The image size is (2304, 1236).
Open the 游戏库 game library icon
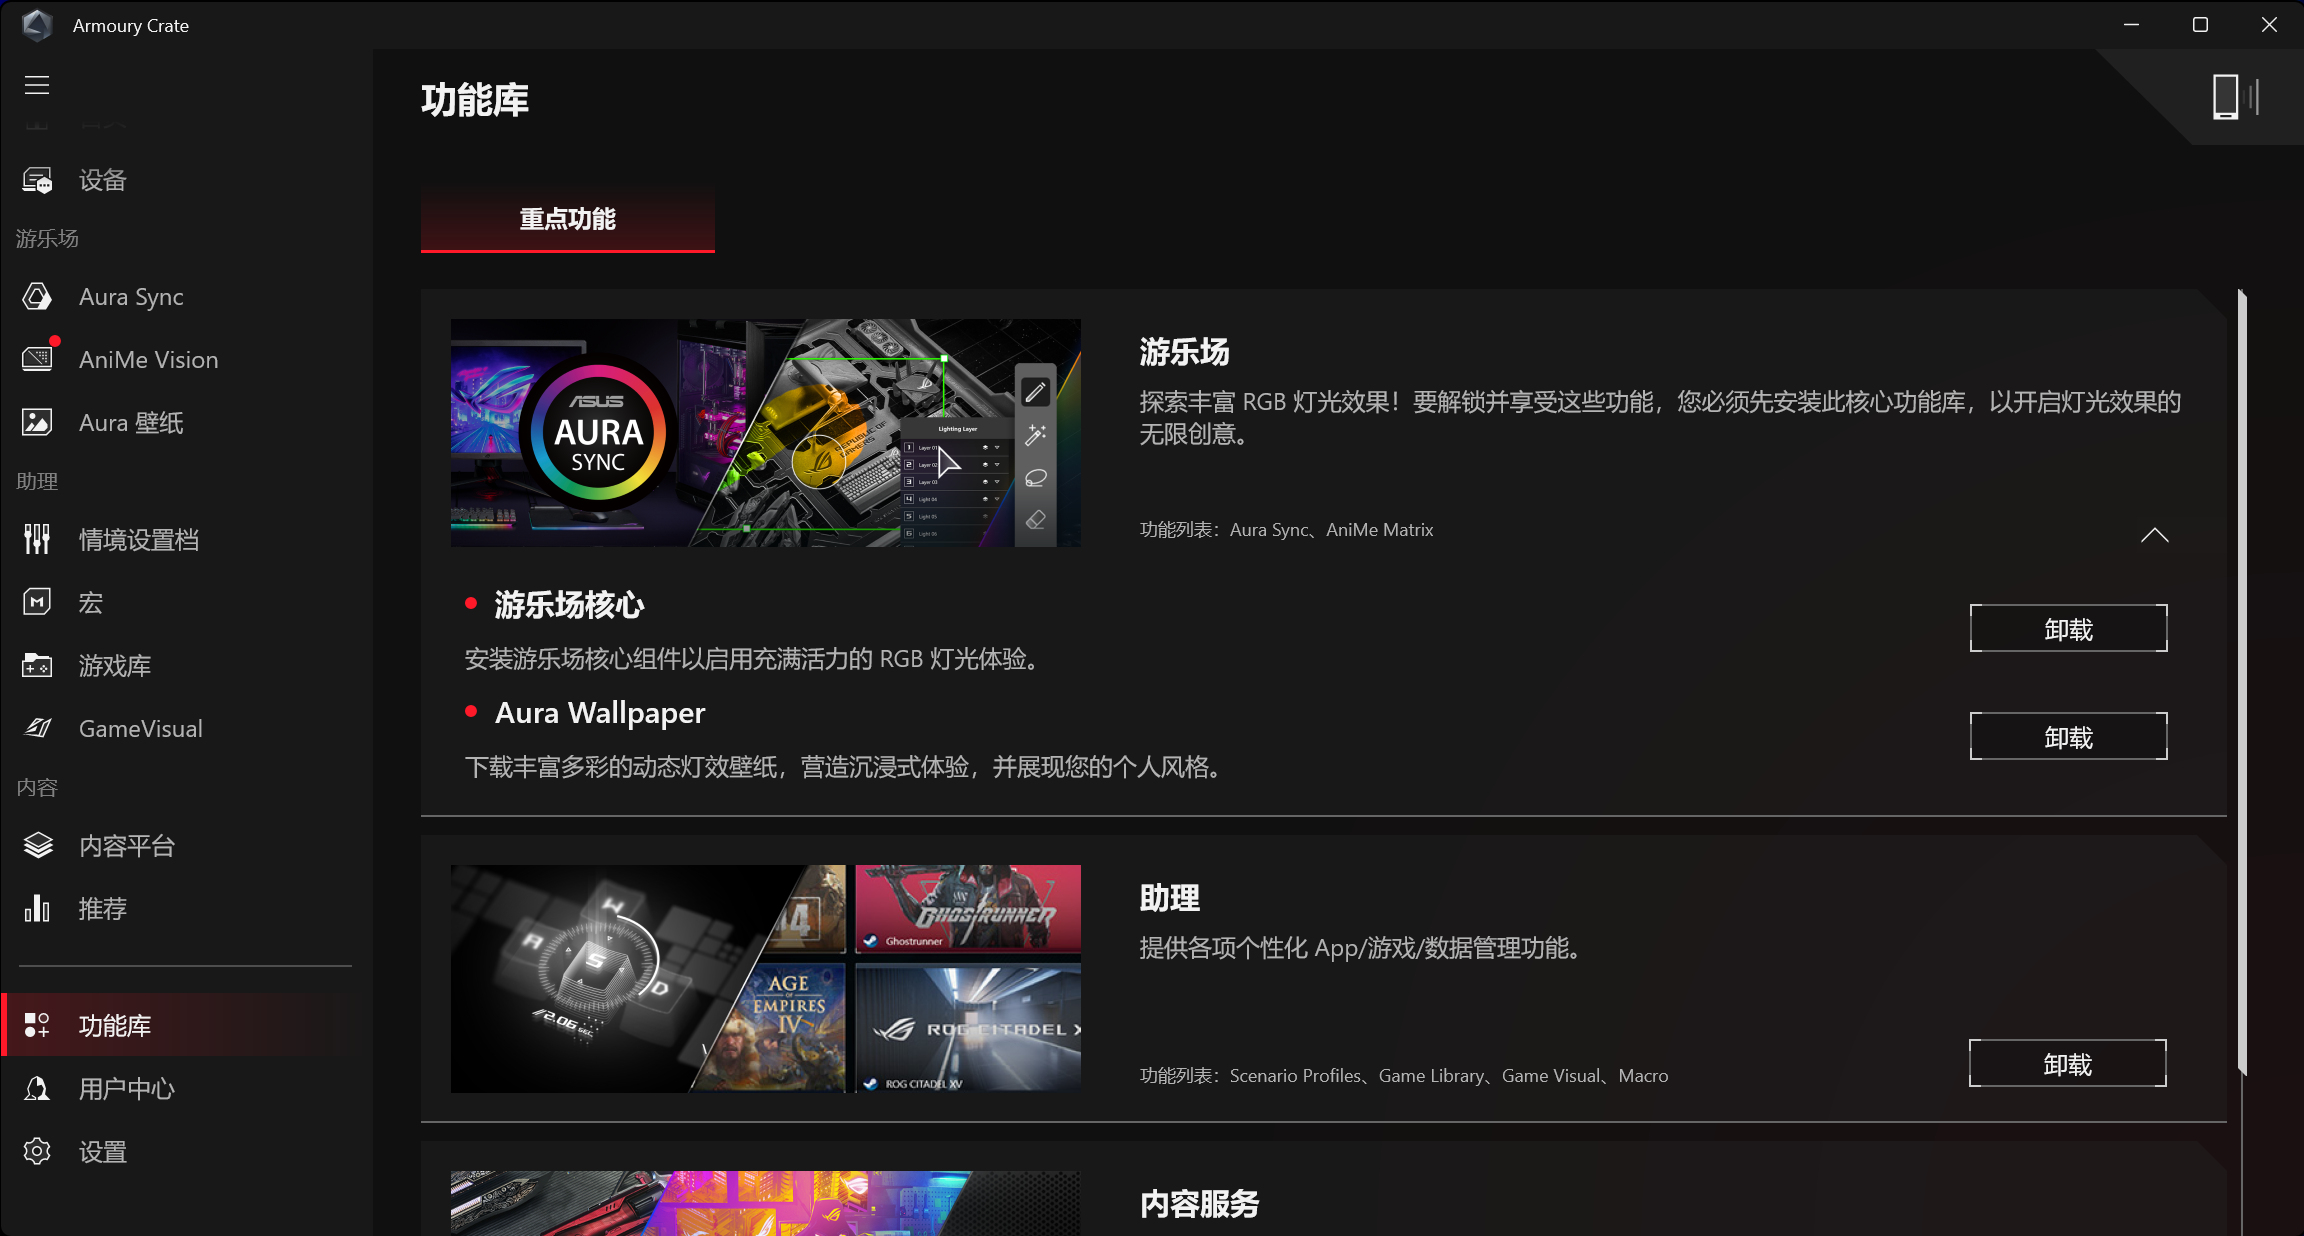point(37,665)
